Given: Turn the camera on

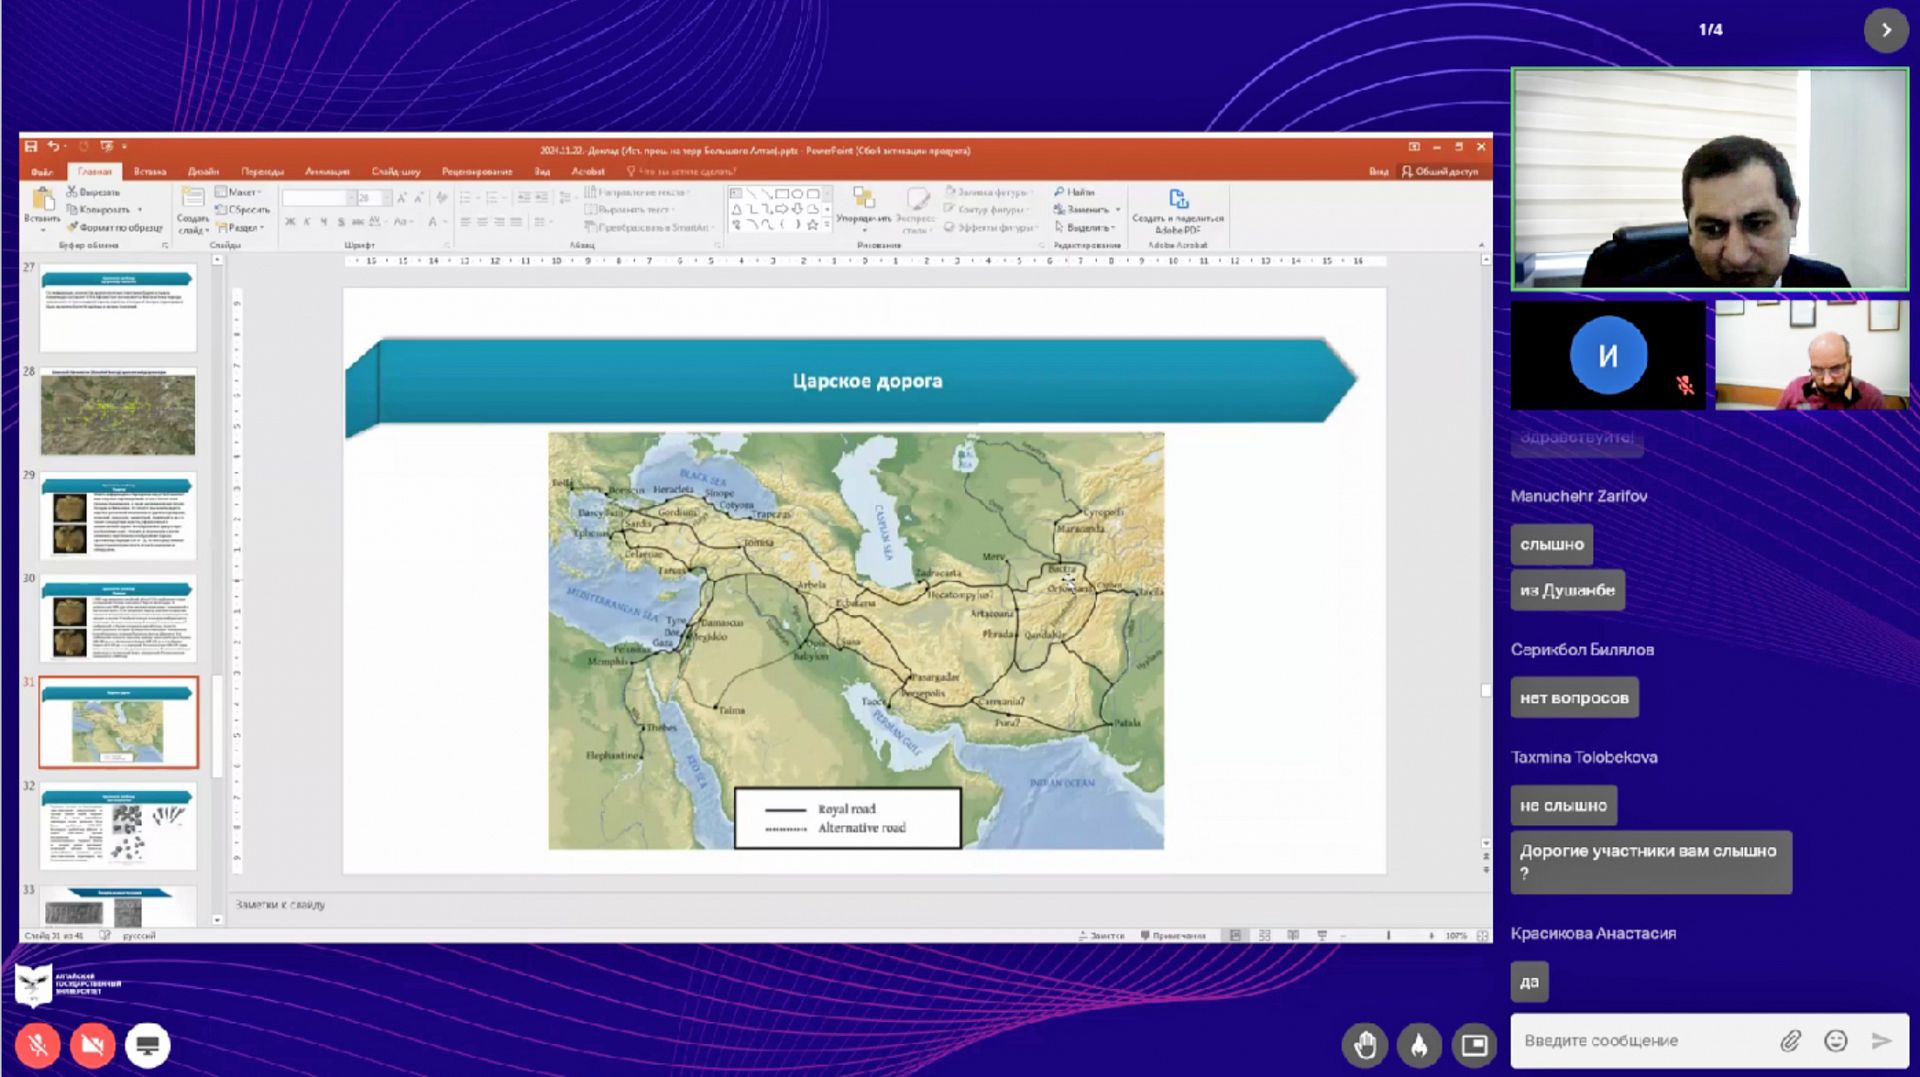Looking at the screenshot, I should (92, 1045).
